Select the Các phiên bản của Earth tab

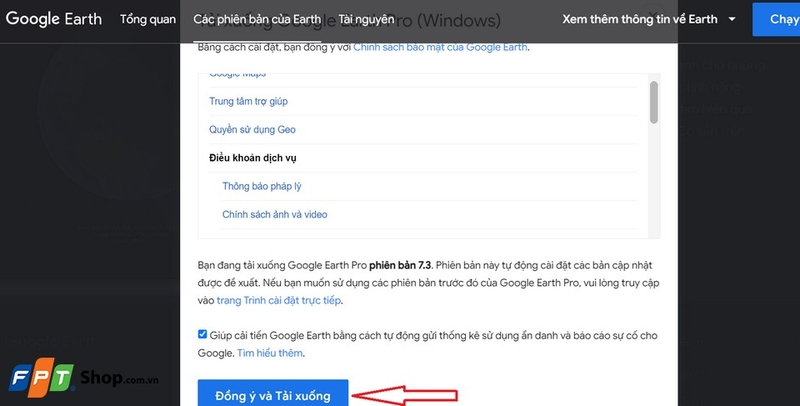point(257,19)
